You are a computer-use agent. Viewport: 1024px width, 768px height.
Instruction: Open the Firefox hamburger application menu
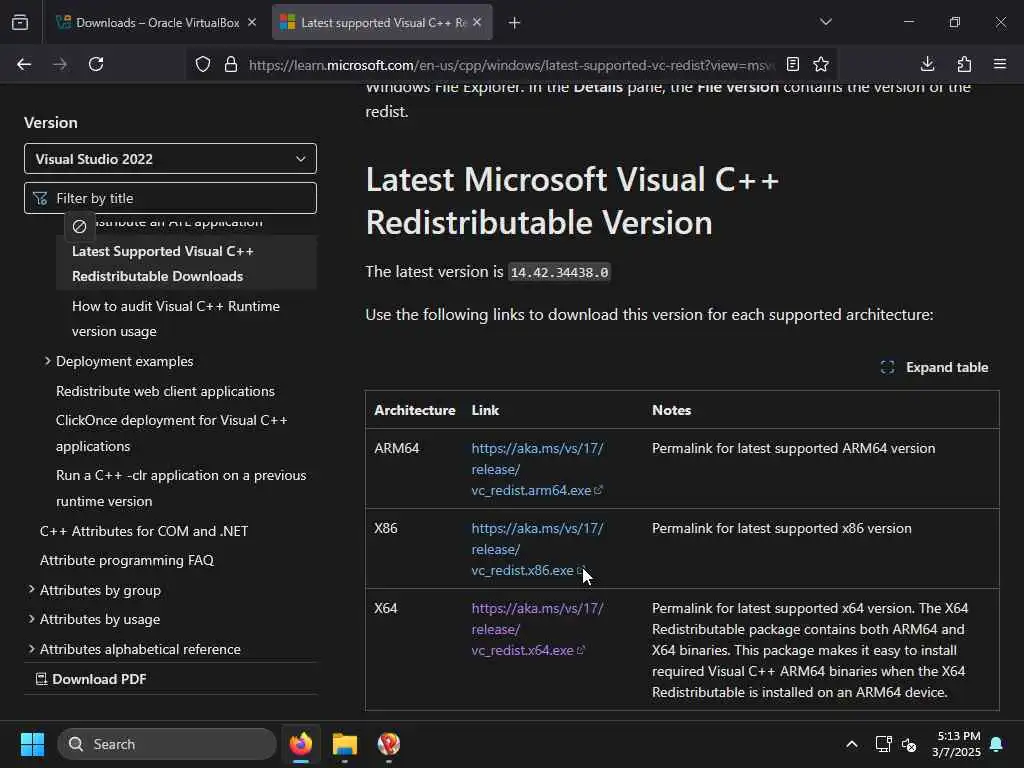[x=1000, y=64]
